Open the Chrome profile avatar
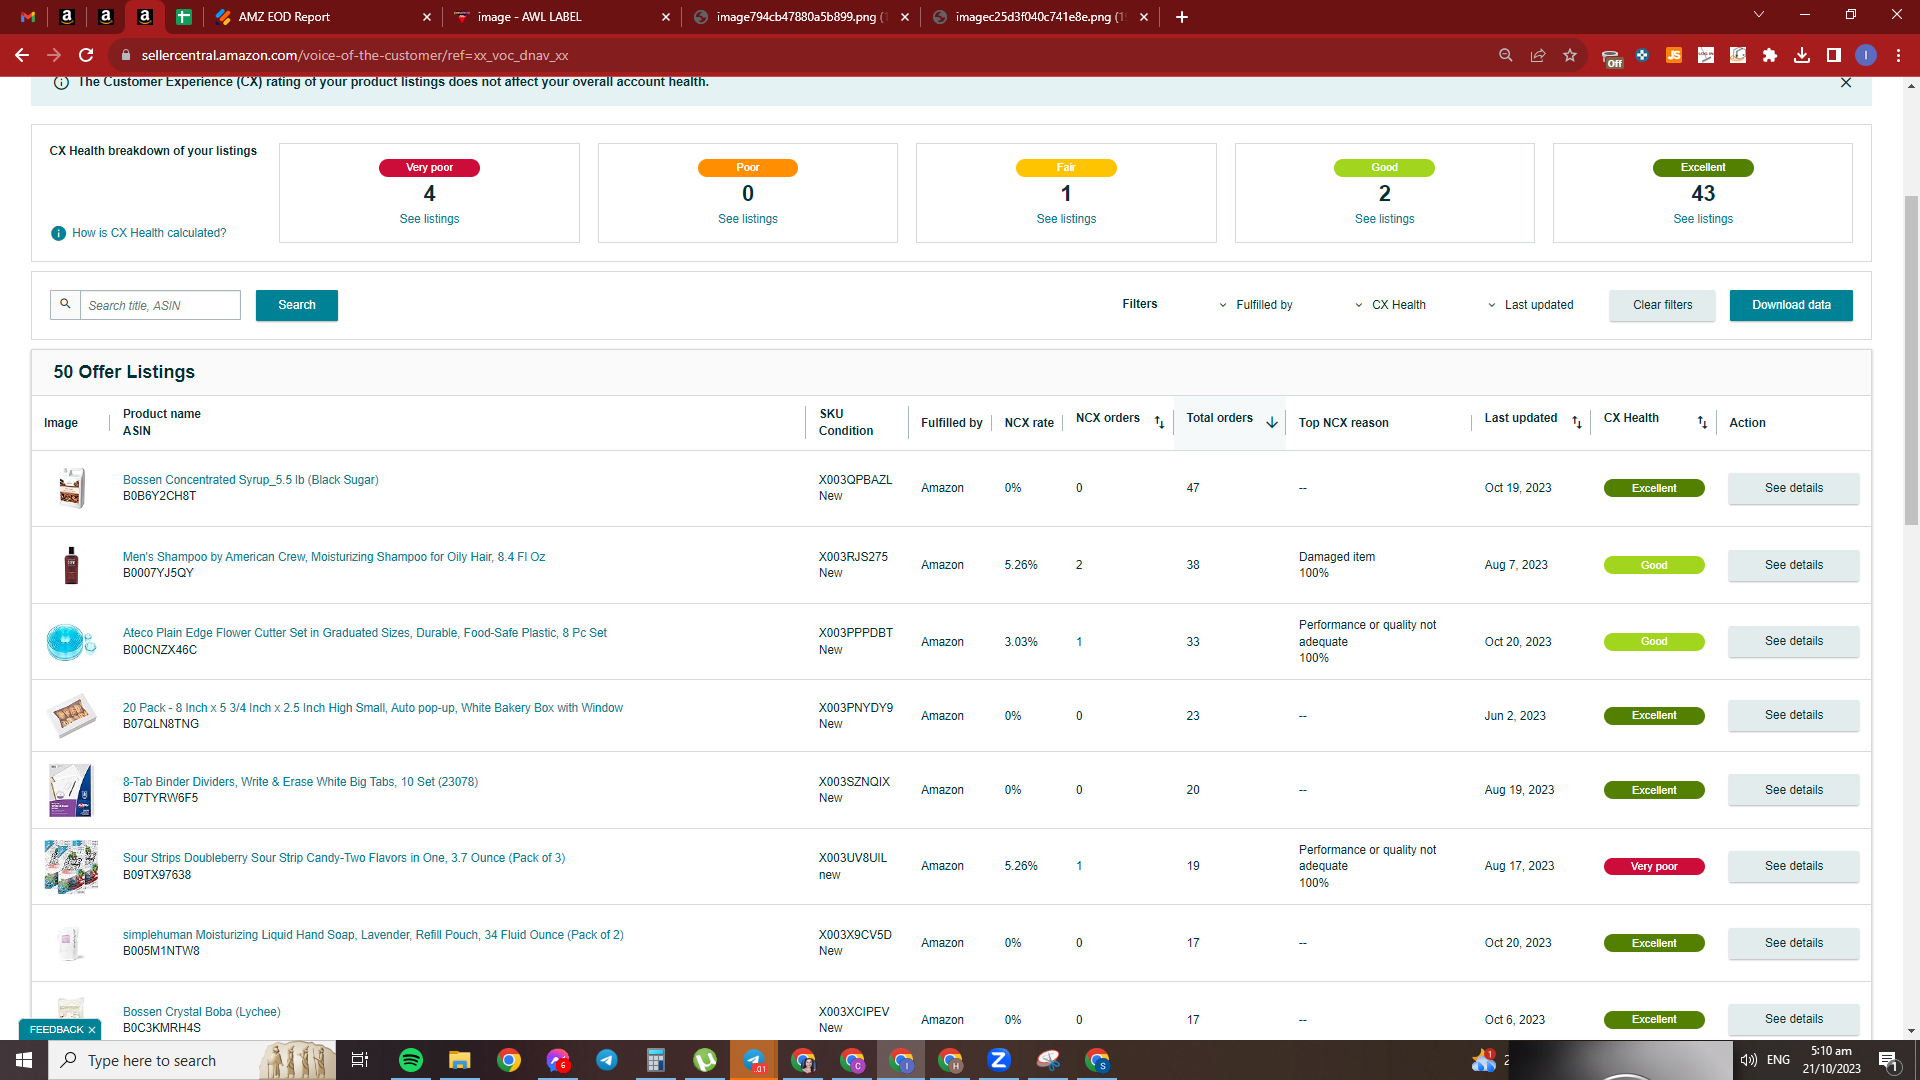The image size is (1920, 1080). click(1866, 55)
